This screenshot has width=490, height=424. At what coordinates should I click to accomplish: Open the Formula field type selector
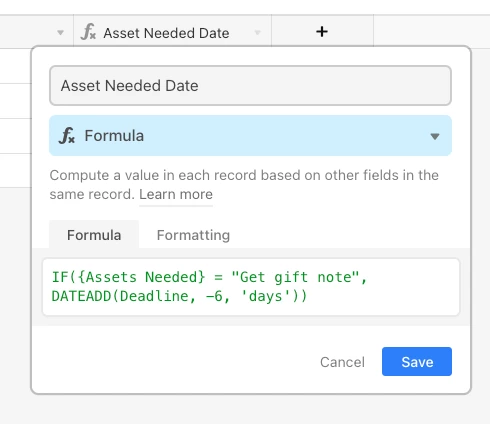click(x=250, y=136)
